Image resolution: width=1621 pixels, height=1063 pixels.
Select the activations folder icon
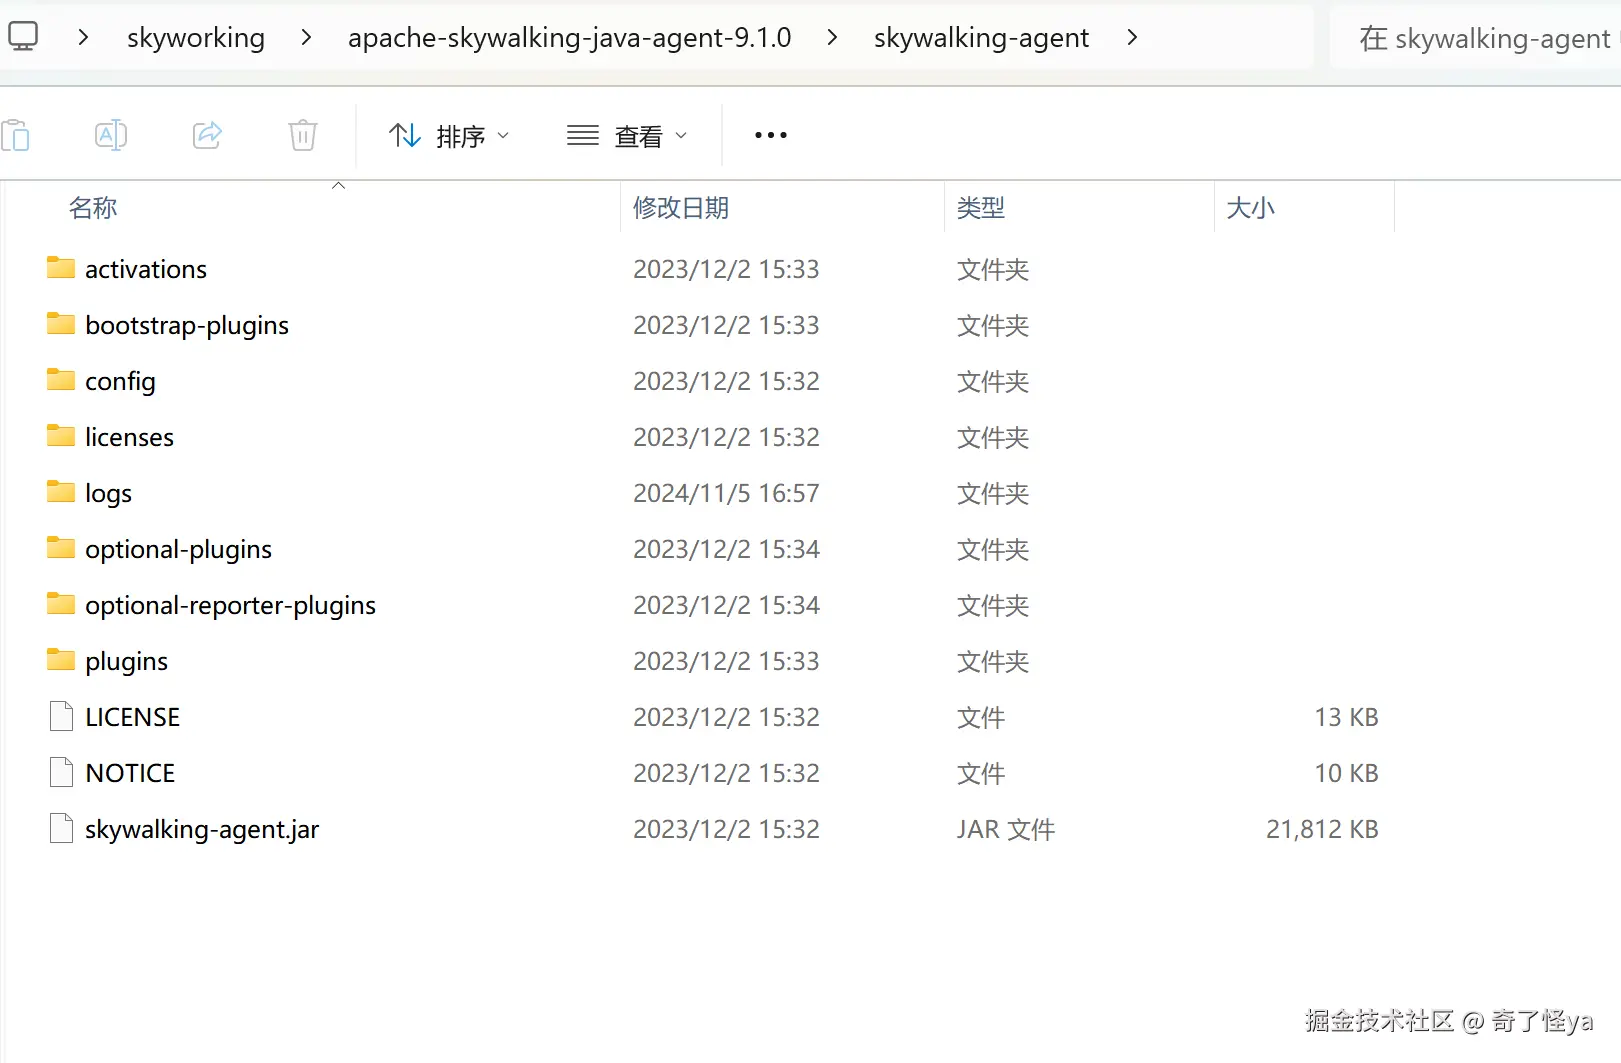pos(61,268)
